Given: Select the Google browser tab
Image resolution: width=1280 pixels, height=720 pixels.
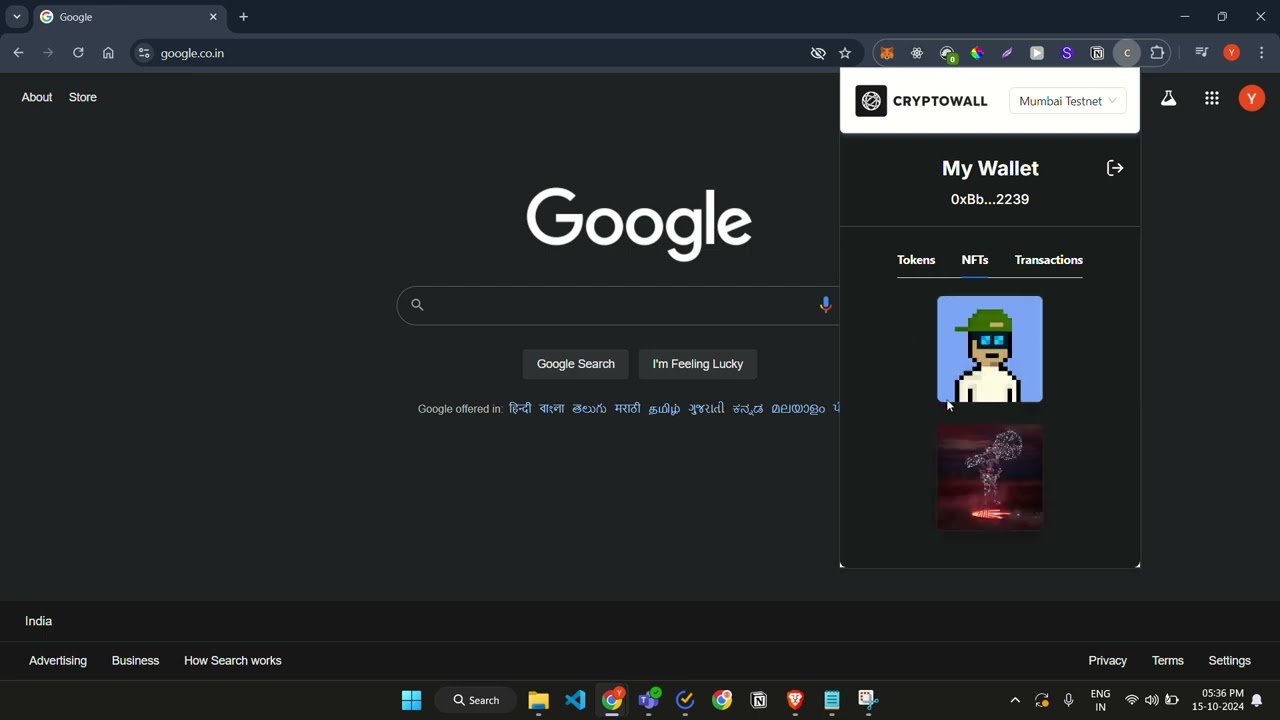Looking at the screenshot, I should pos(130,17).
